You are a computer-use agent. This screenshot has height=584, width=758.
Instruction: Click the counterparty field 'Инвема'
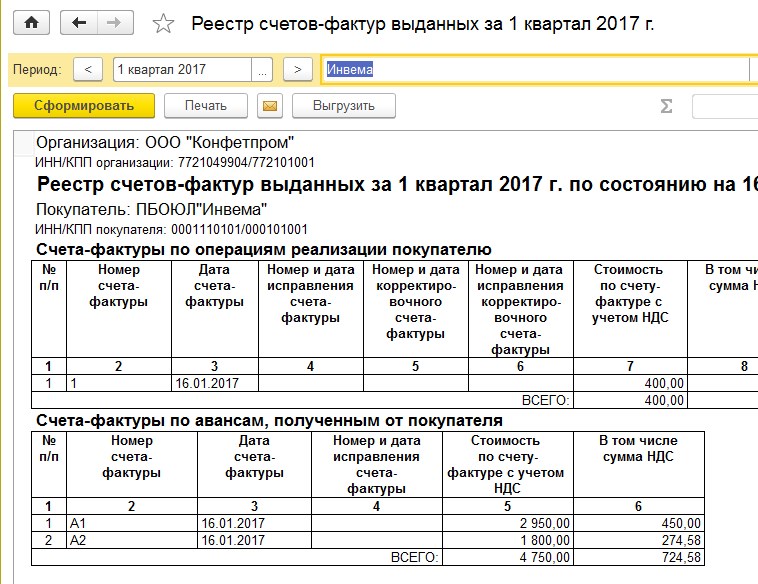(x=536, y=70)
